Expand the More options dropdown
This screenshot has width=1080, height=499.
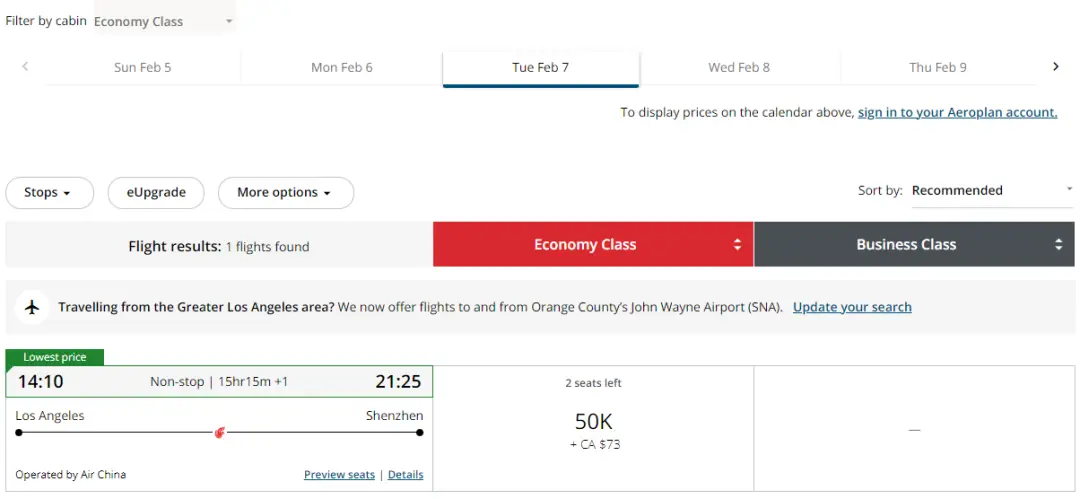(286, 193)
